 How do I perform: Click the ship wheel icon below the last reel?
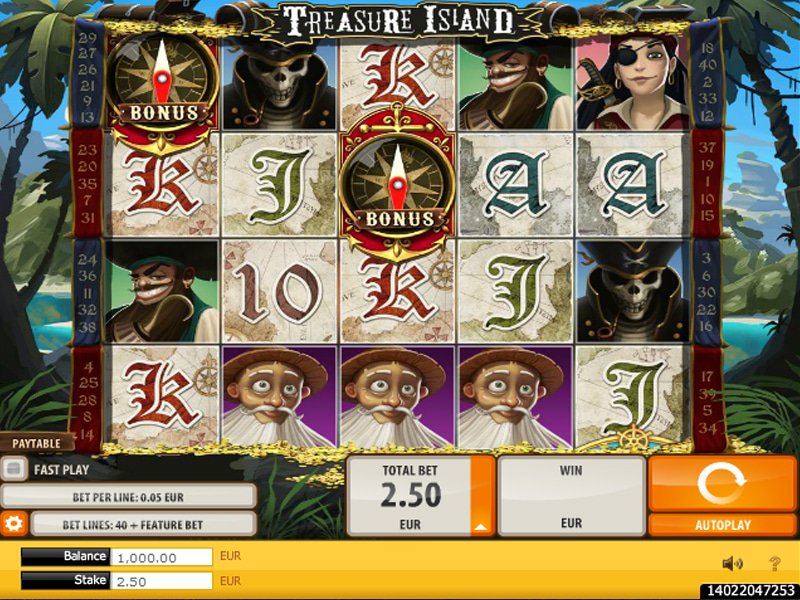point(633,439)
